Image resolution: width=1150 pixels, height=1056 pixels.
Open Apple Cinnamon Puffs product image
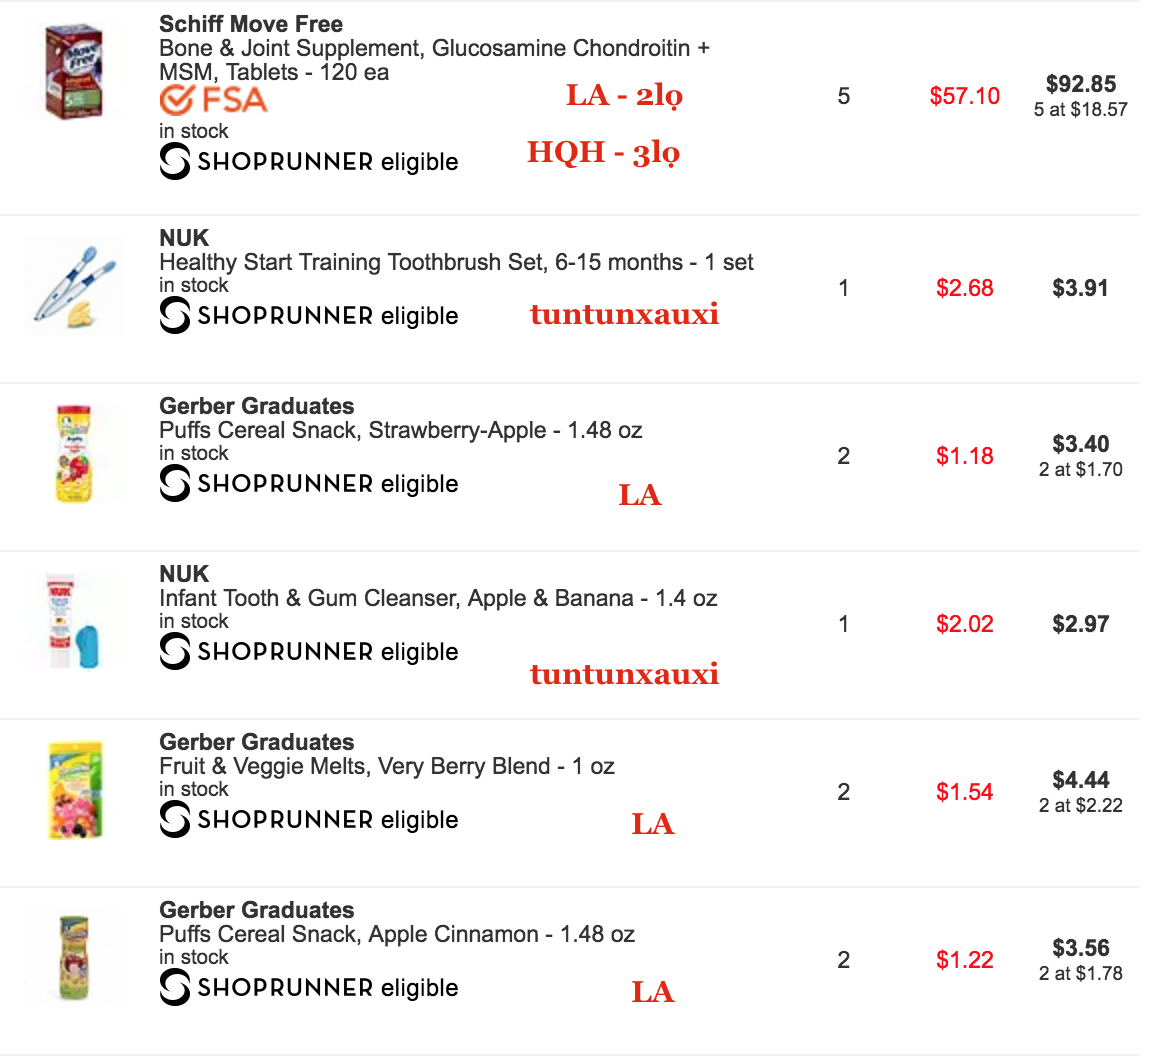coord(73,958)
